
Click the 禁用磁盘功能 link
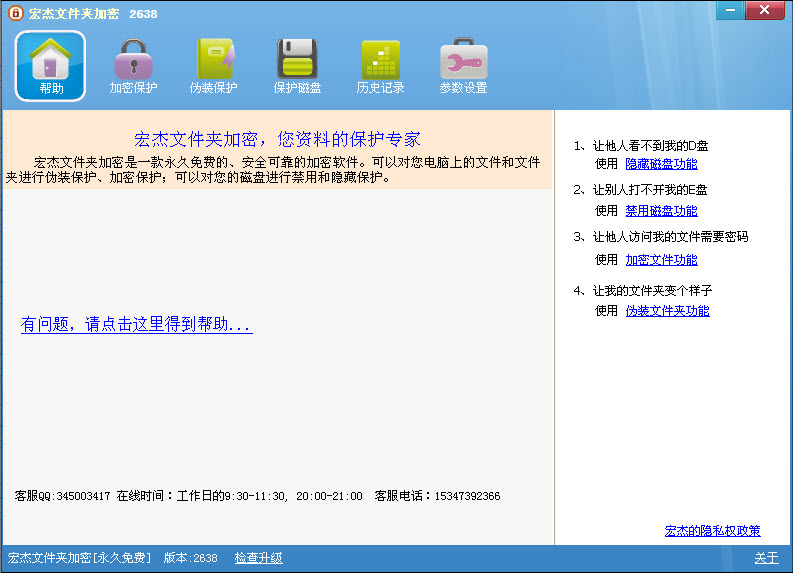pos(661,210)
